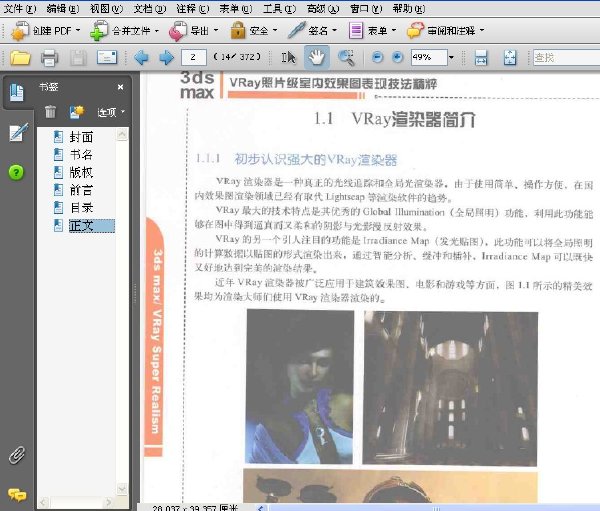The image size is (600, 511).
Task: Open the Forms dropdown arrow
Action: coord(394,30)
